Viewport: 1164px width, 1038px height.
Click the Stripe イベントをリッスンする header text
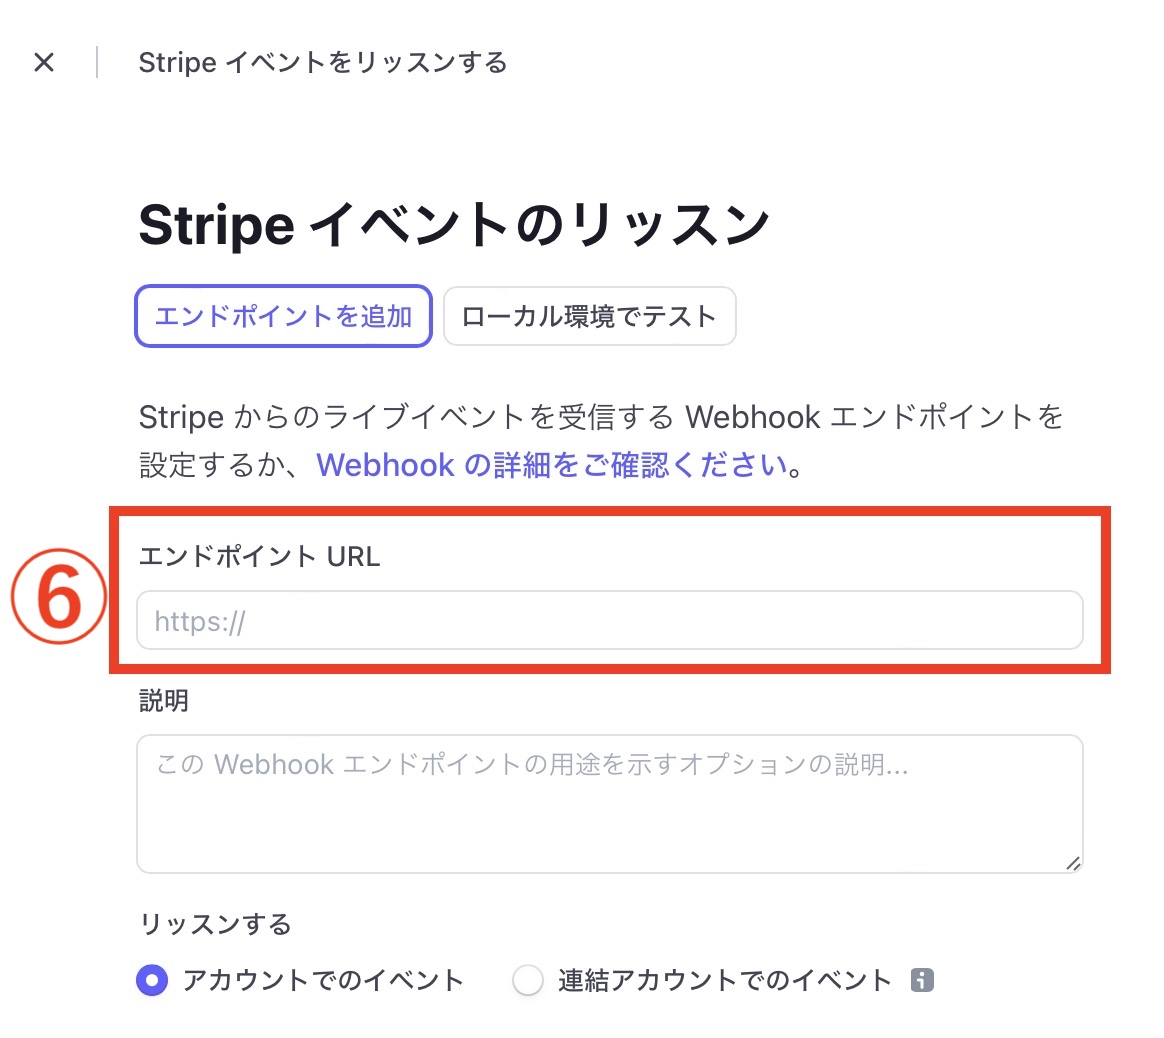tap(322, 62)
